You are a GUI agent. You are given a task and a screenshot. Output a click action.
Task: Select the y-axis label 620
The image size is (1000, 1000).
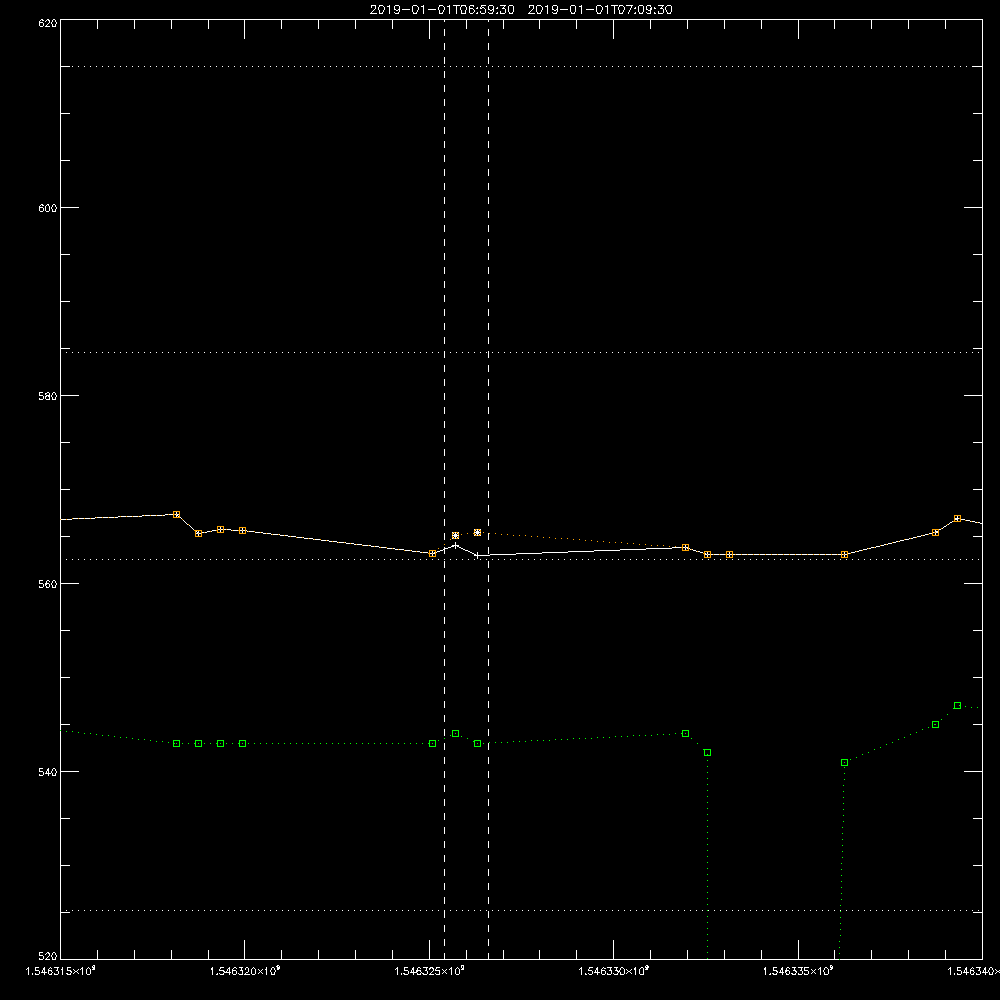point(48,24)
